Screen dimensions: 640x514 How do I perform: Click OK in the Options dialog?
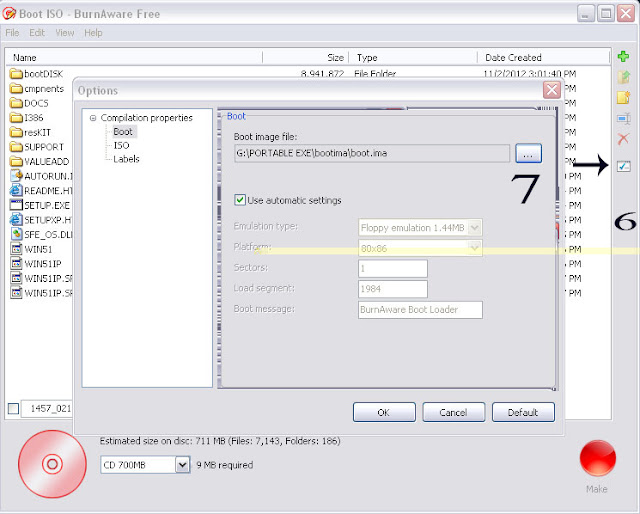pyautogui.click(x=384, y=412)
